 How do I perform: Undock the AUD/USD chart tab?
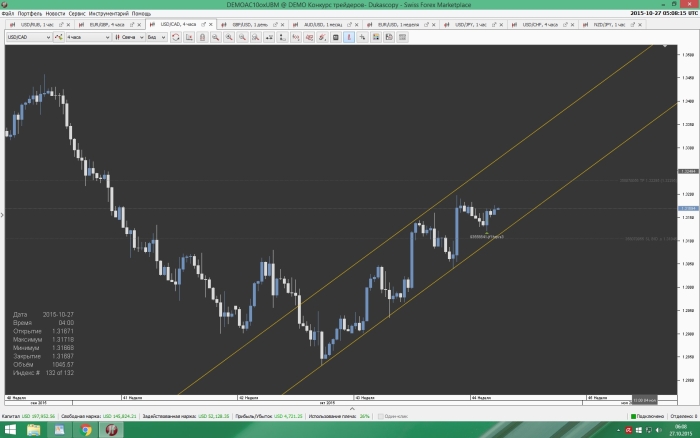click(x=349, y=25)
